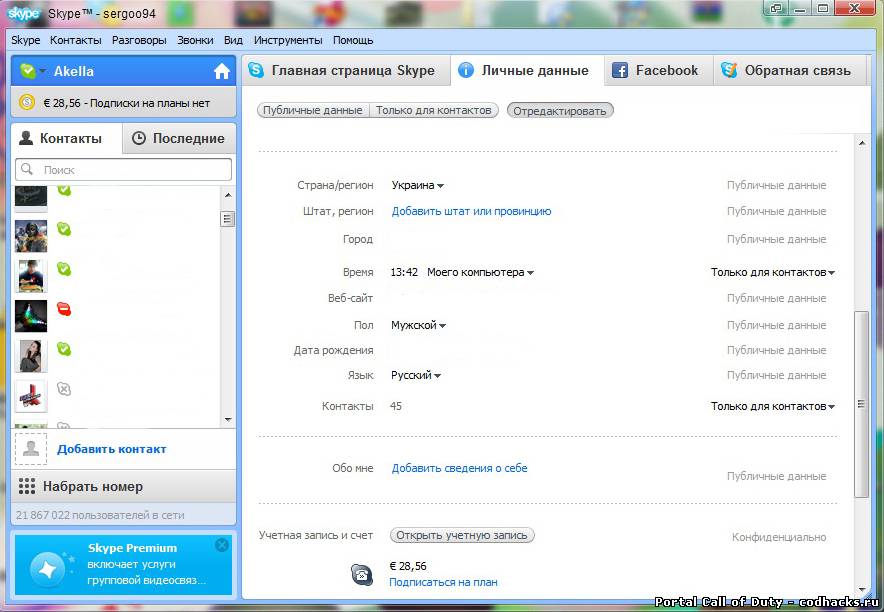Click the phone credit icon near € 28,56
The image size is (884, 612).
coord(361,575)
